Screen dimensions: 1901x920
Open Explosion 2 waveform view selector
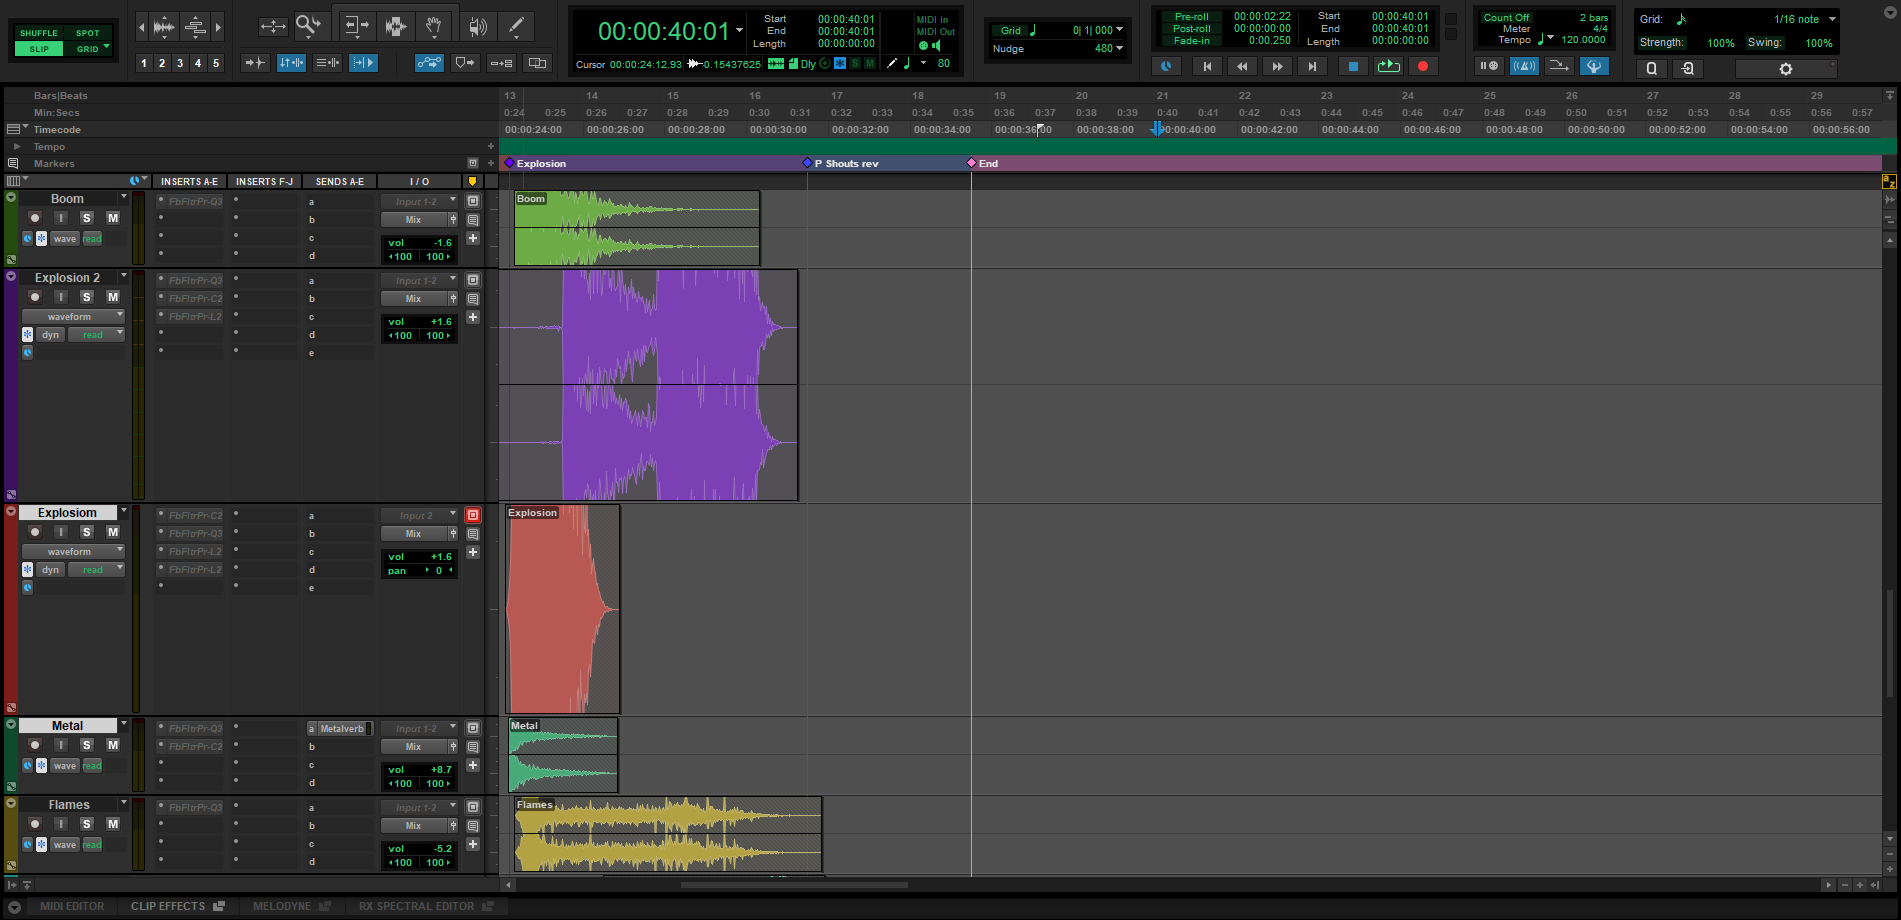coord(73,317)
